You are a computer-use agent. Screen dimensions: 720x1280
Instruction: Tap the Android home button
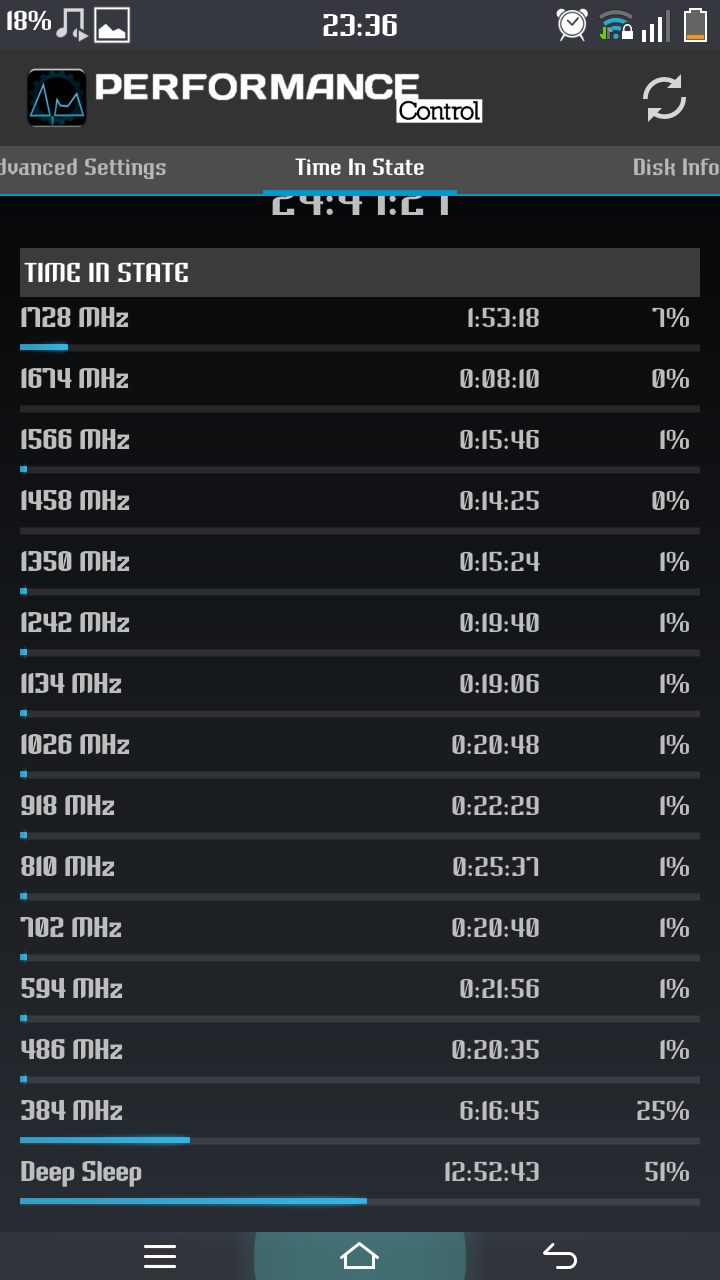(x=359, y=1256)
